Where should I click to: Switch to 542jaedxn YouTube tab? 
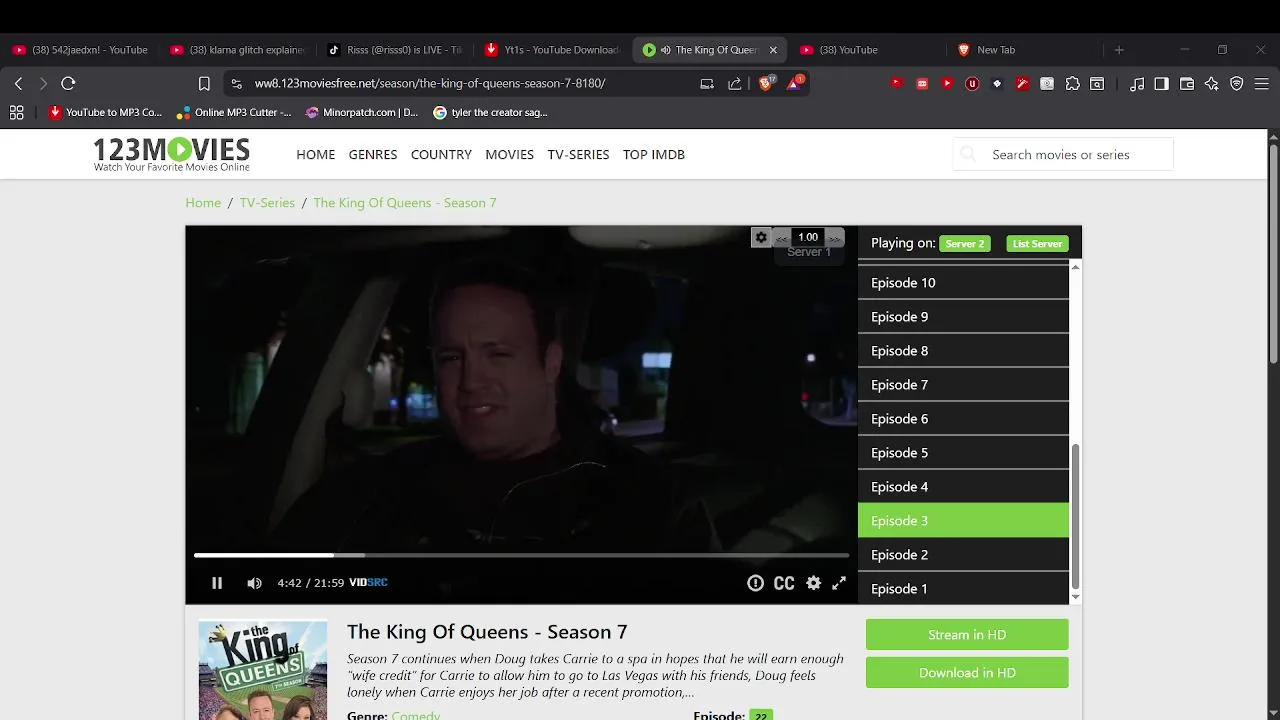[80, 50]
